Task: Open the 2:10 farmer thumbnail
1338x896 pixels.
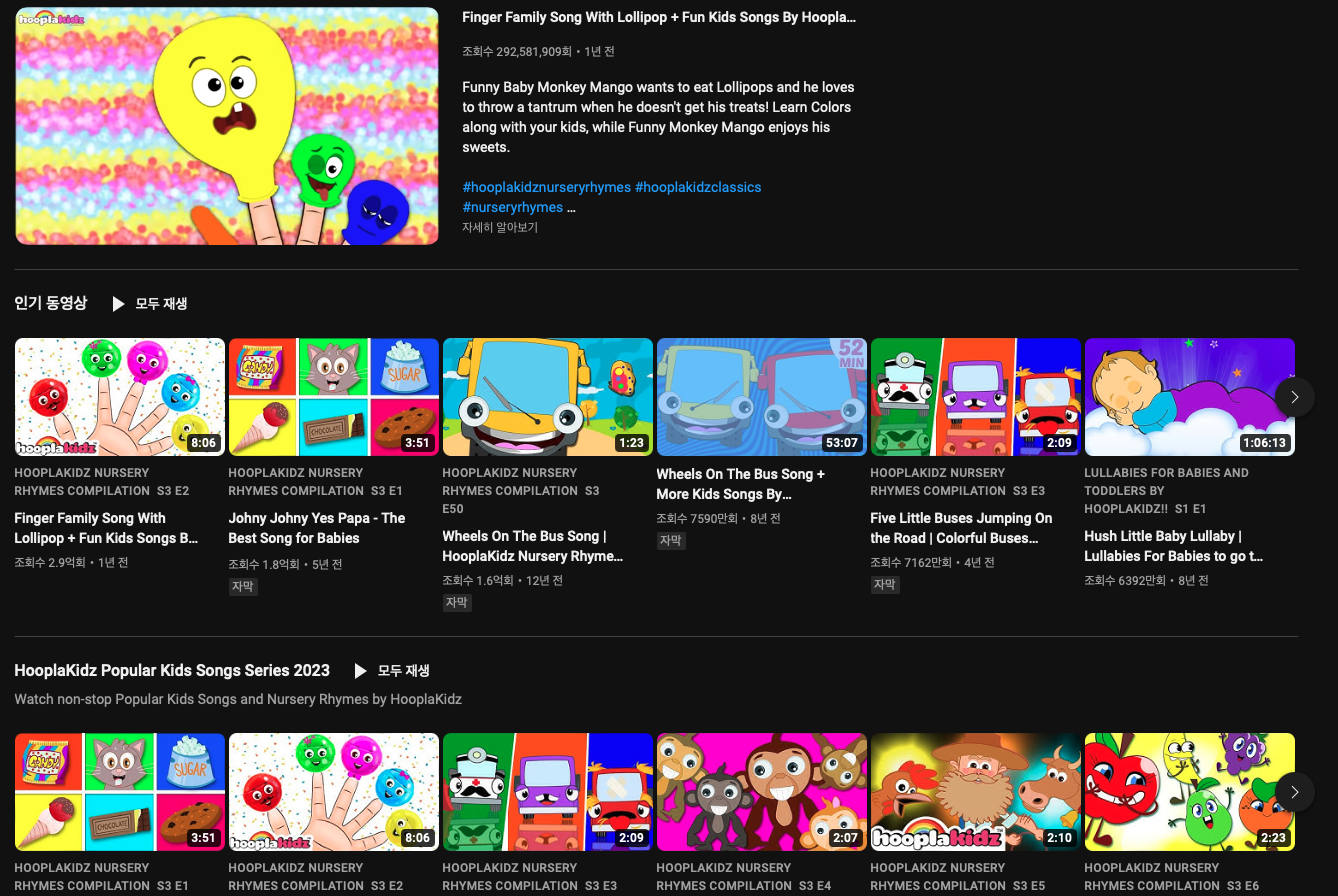Action: coord(976,792)
